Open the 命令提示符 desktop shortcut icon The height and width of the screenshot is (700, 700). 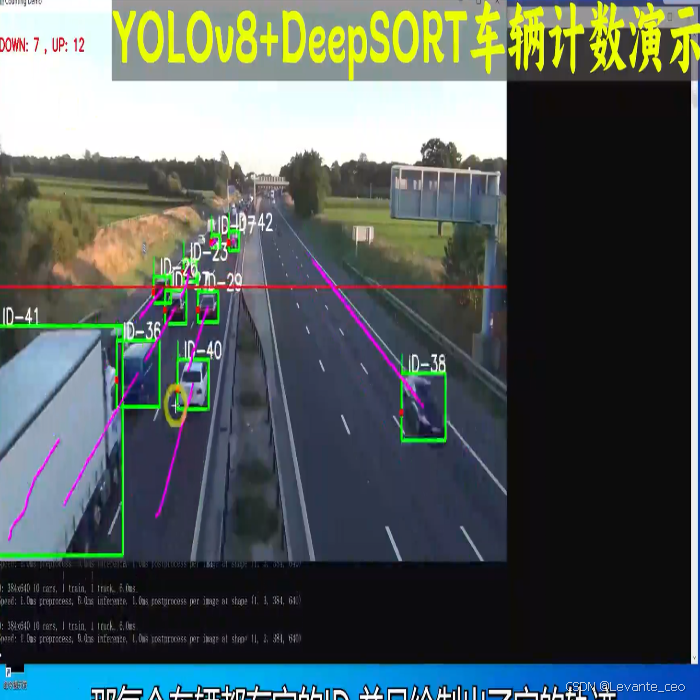point(13,676)
